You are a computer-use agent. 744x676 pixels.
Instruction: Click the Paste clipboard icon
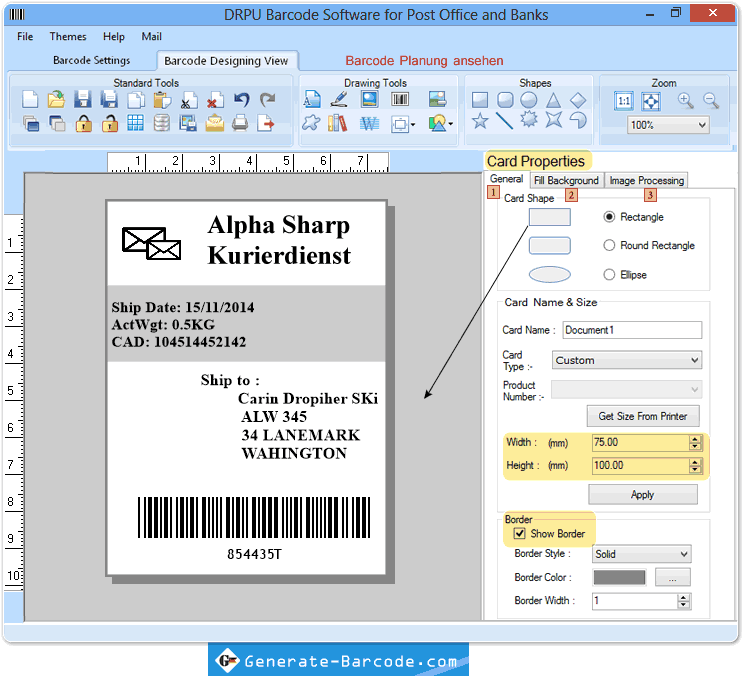162,100
